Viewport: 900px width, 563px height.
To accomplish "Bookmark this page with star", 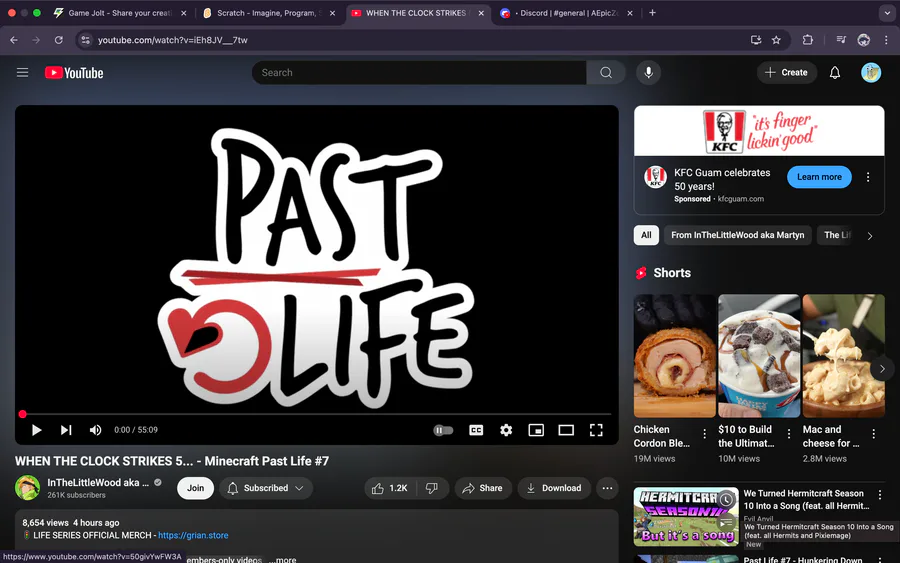I will [776, 40].
